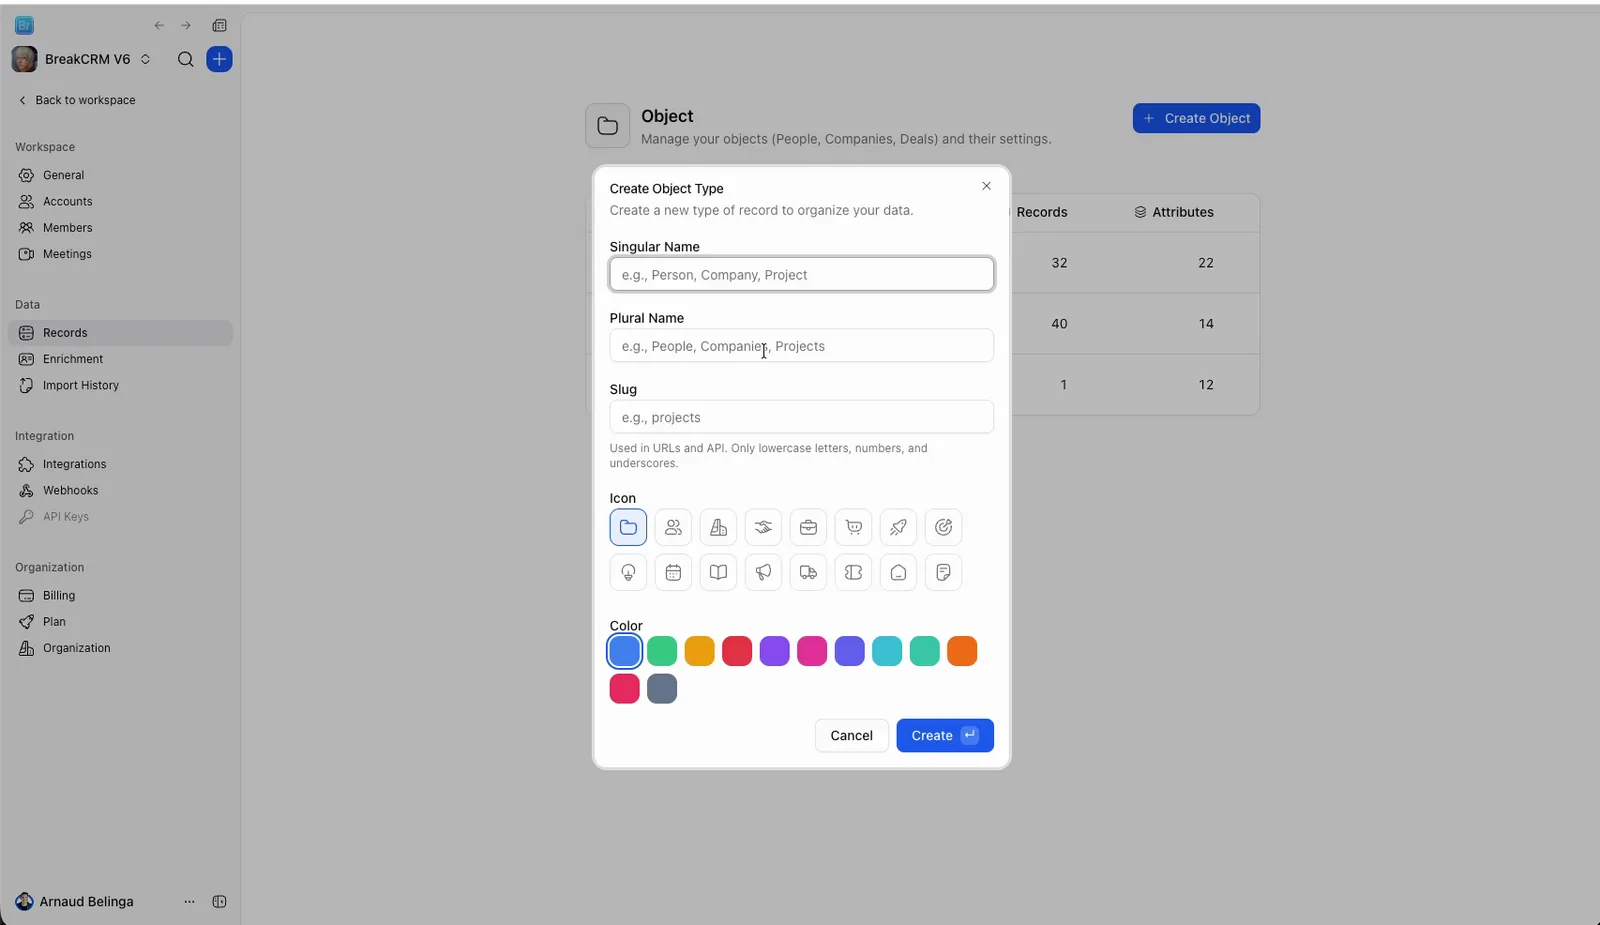Open the Members settings page
This screenshot has height=925, width=1600.
click(120, 228)
